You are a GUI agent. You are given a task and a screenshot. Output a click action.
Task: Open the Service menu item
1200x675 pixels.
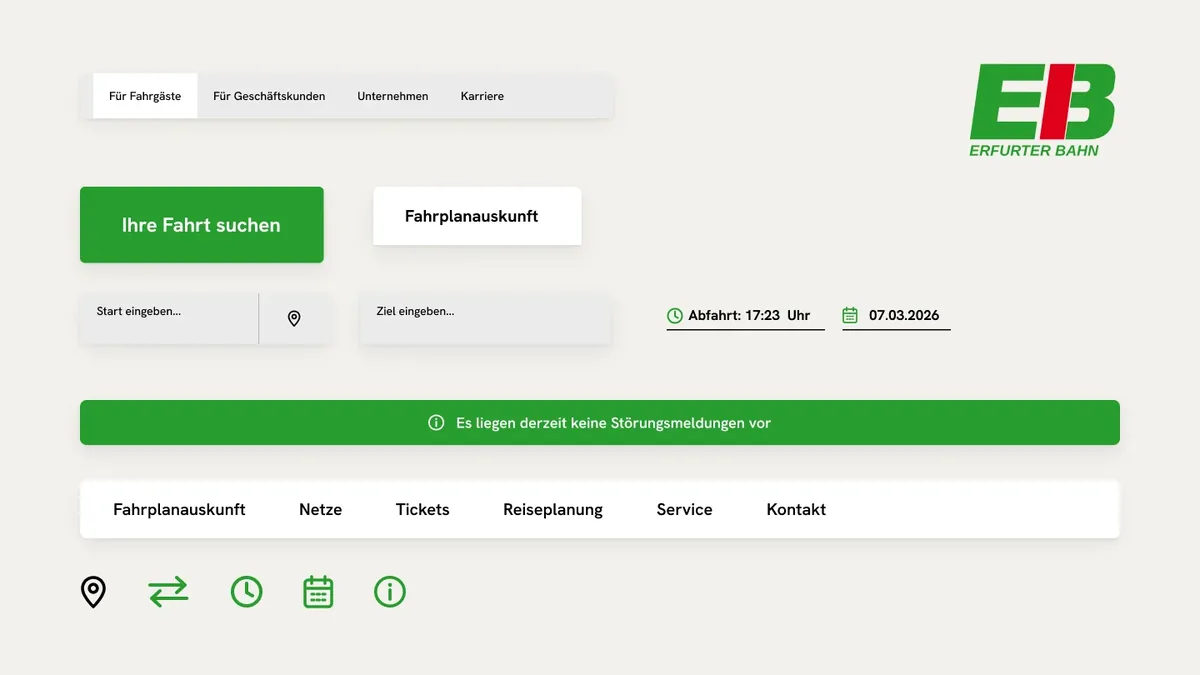pos(685,509)
